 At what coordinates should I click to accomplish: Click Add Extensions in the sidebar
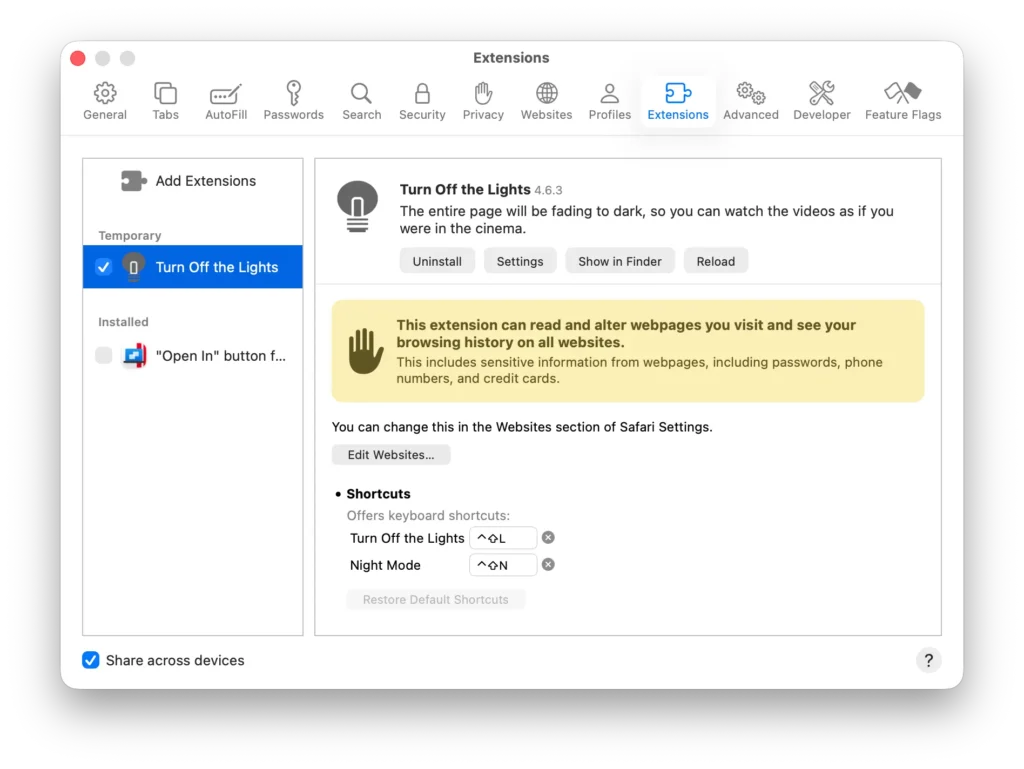(x=190, y=181)
